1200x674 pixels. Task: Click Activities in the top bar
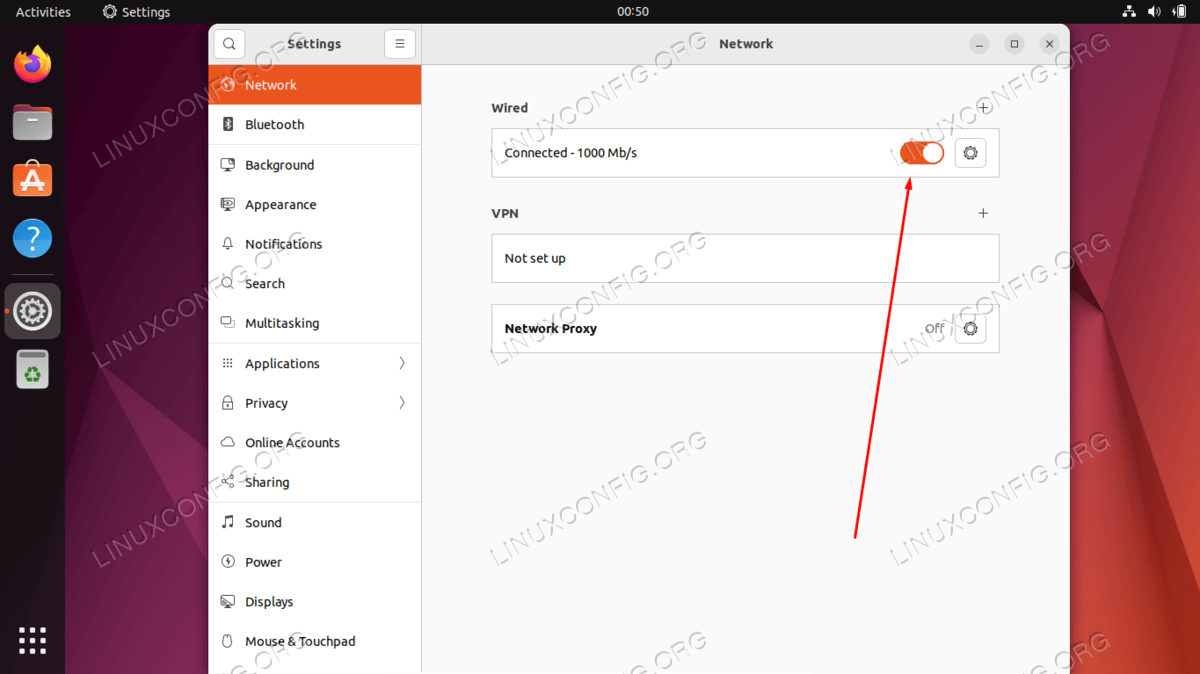43,12
